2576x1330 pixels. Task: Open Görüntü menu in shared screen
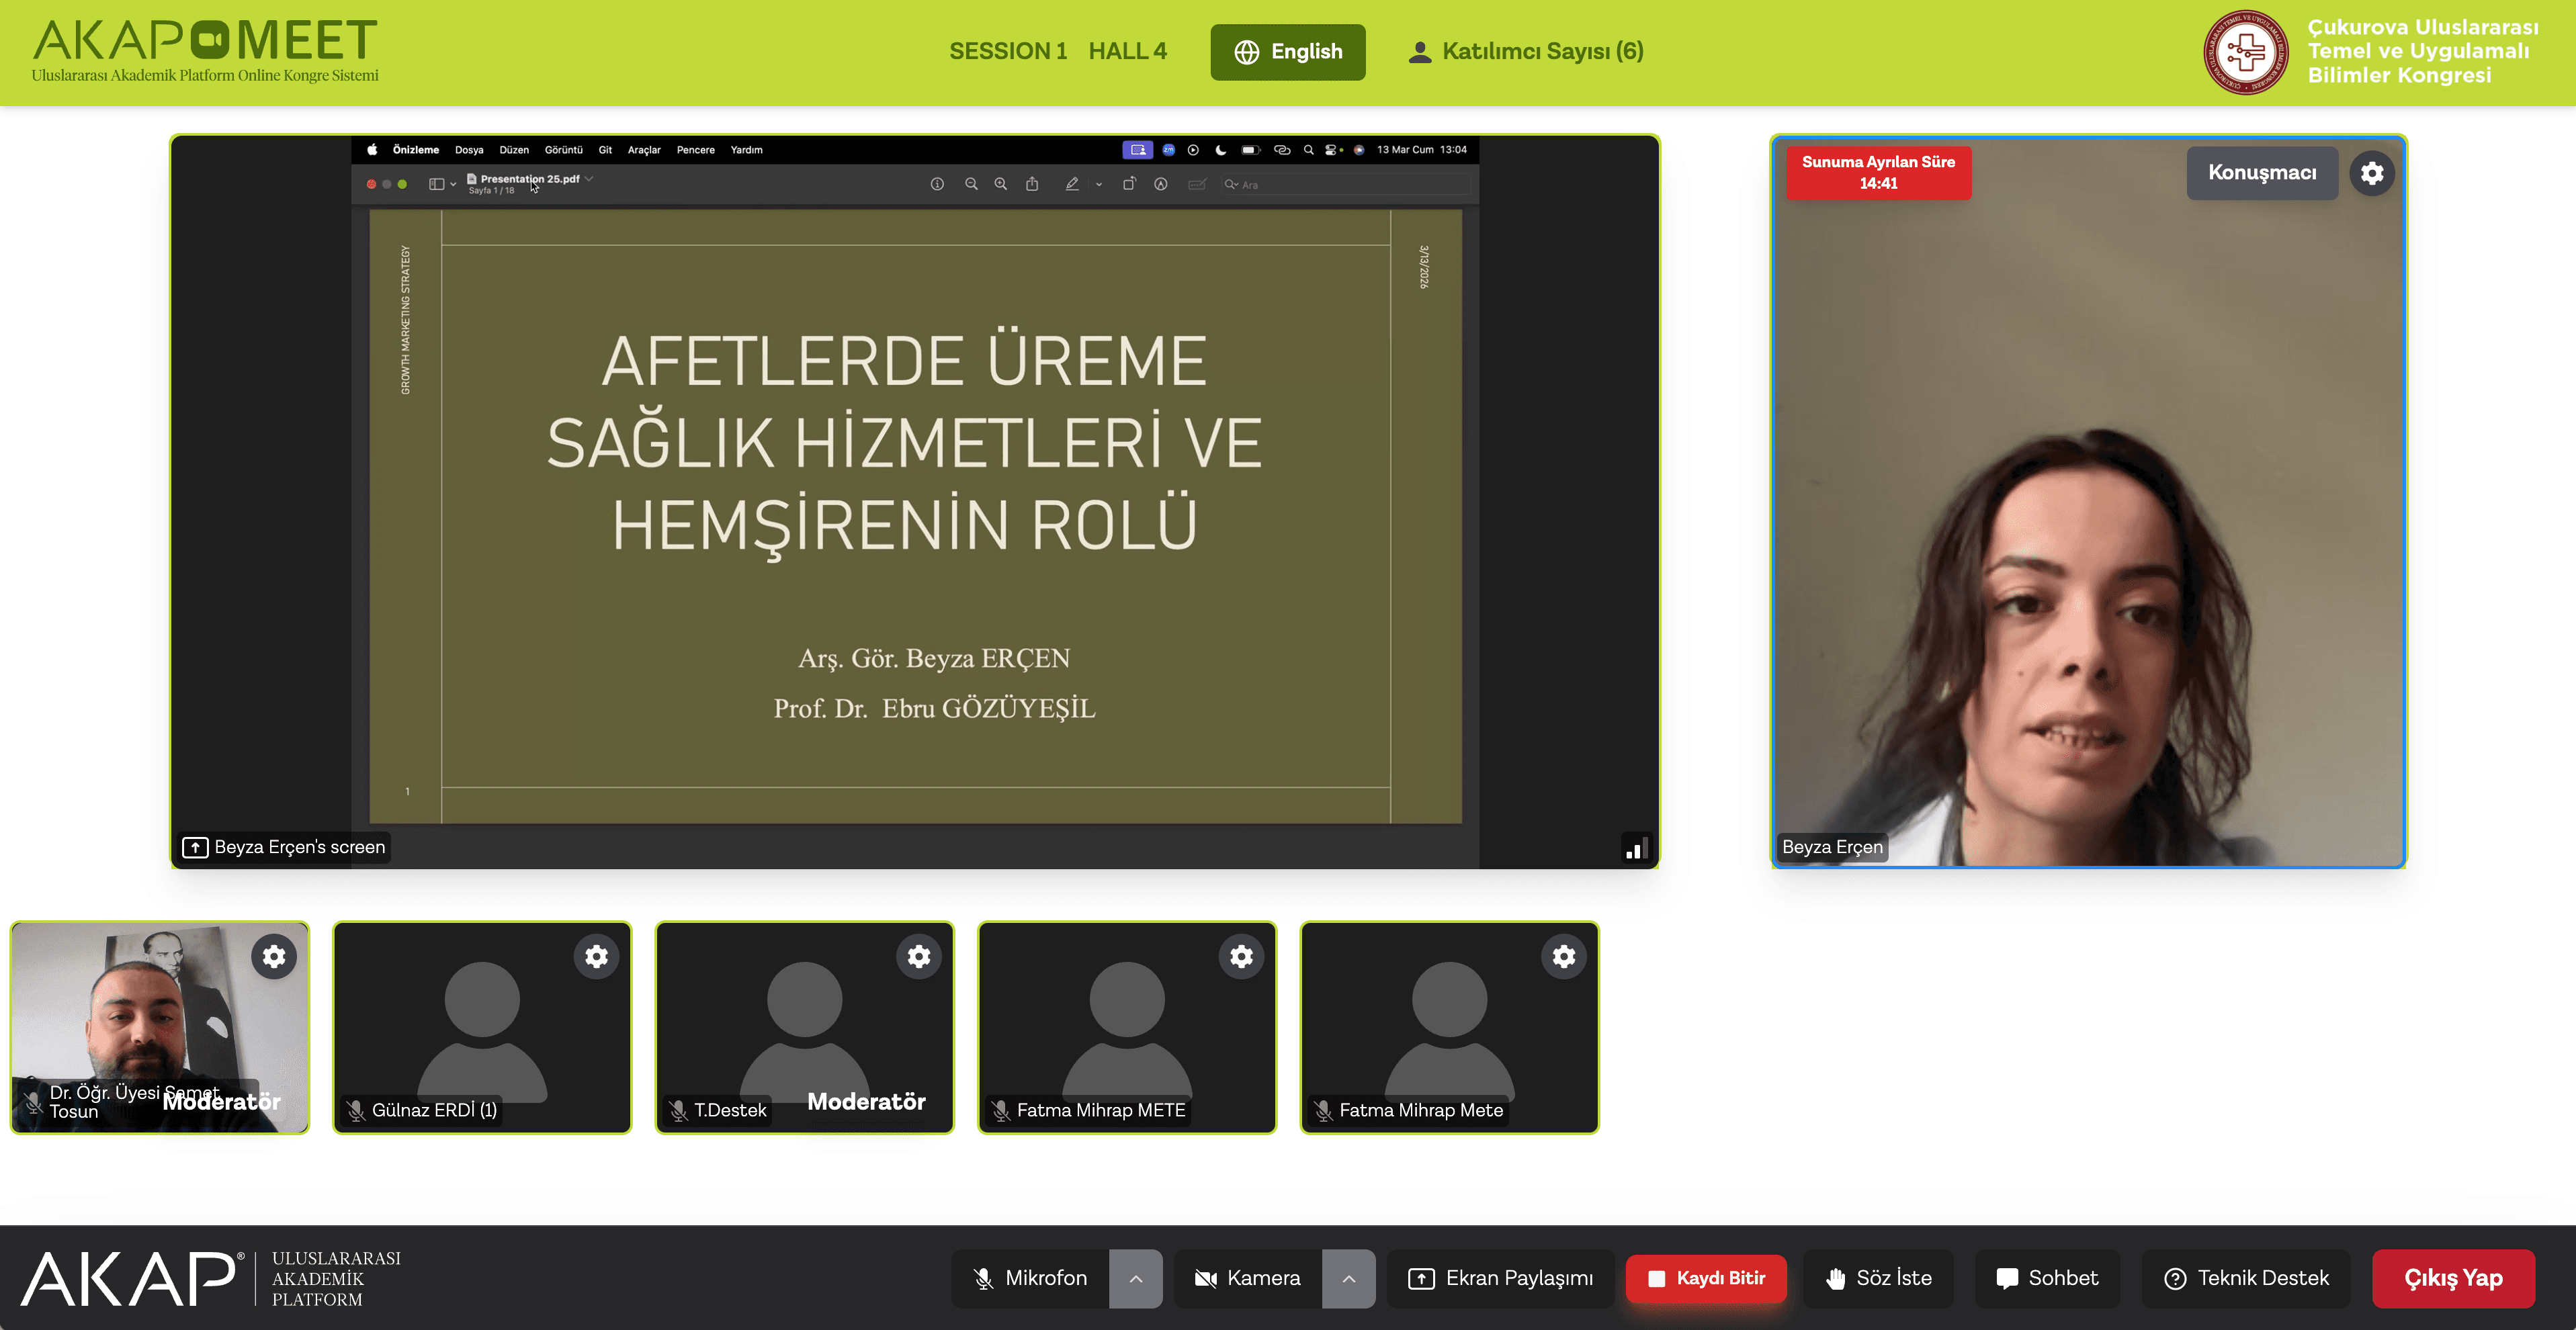(563, 150)
